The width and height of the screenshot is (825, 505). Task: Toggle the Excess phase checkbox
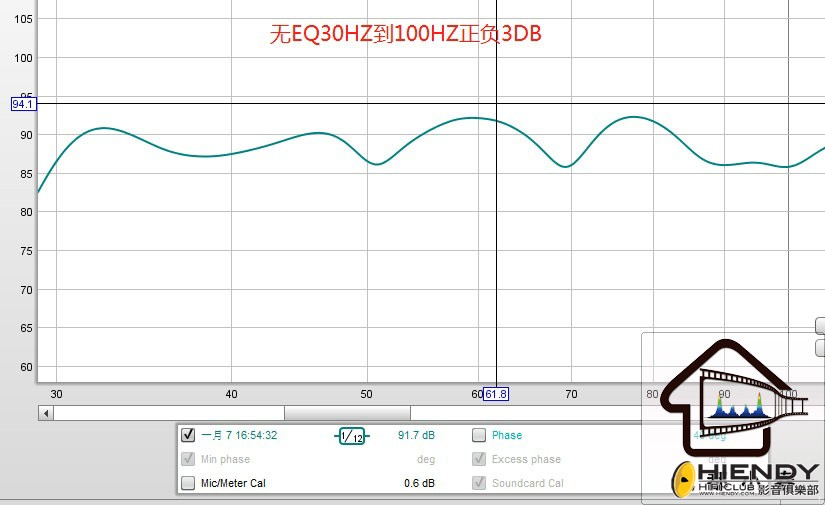coord(479,459)
